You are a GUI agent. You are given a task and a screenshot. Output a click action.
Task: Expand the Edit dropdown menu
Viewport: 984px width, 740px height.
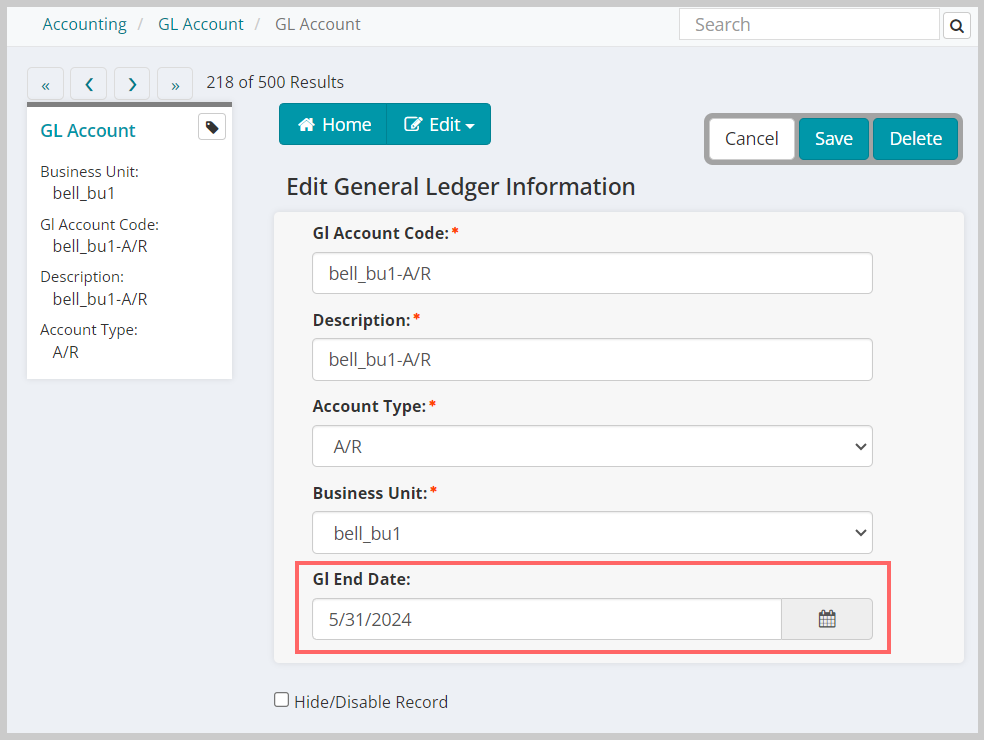(x=438, y=124)
